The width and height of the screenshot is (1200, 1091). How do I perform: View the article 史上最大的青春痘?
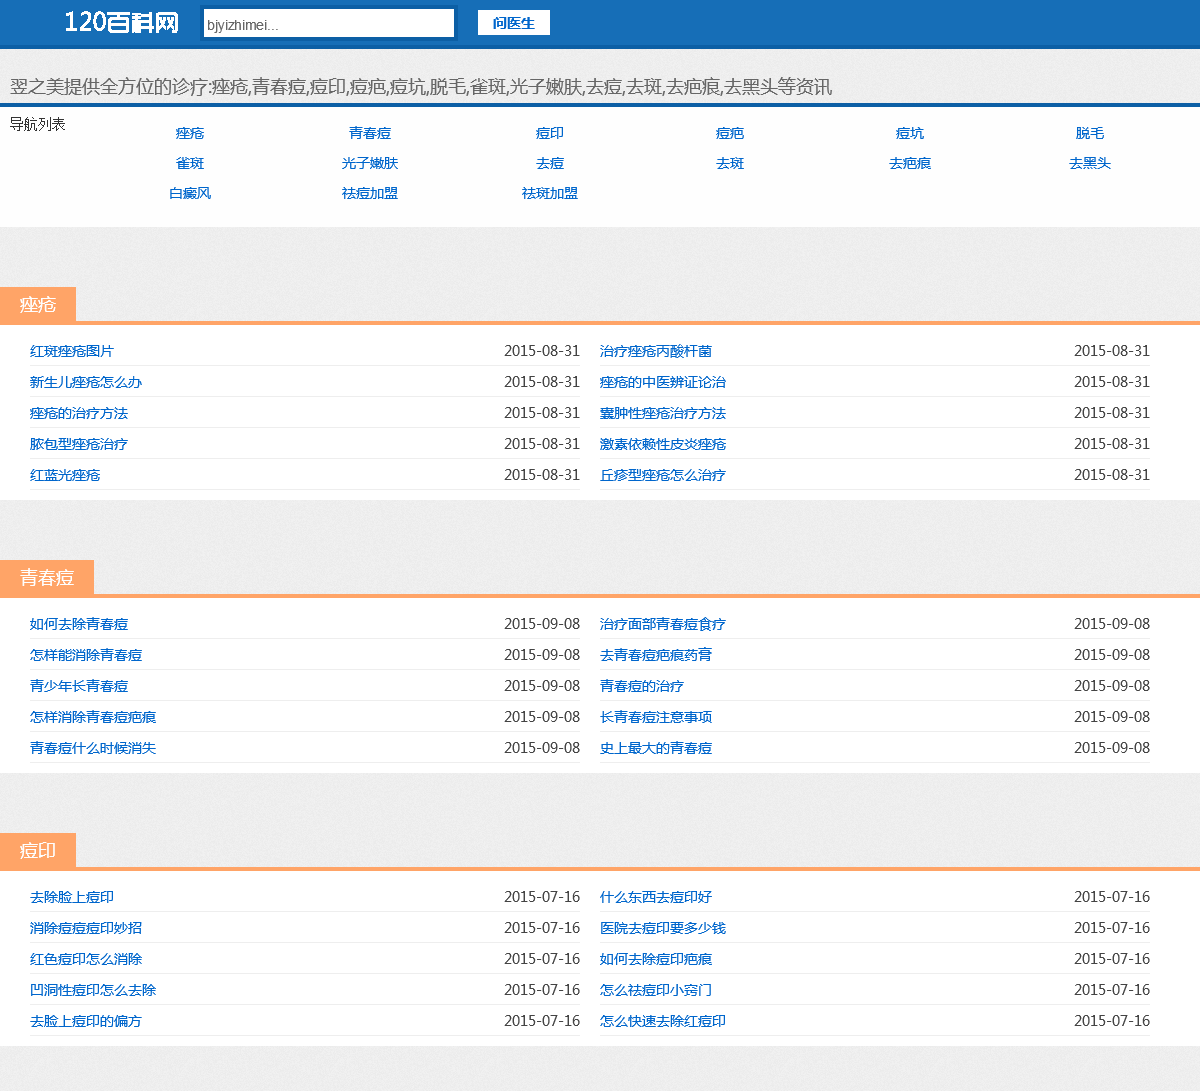(656, 748)
